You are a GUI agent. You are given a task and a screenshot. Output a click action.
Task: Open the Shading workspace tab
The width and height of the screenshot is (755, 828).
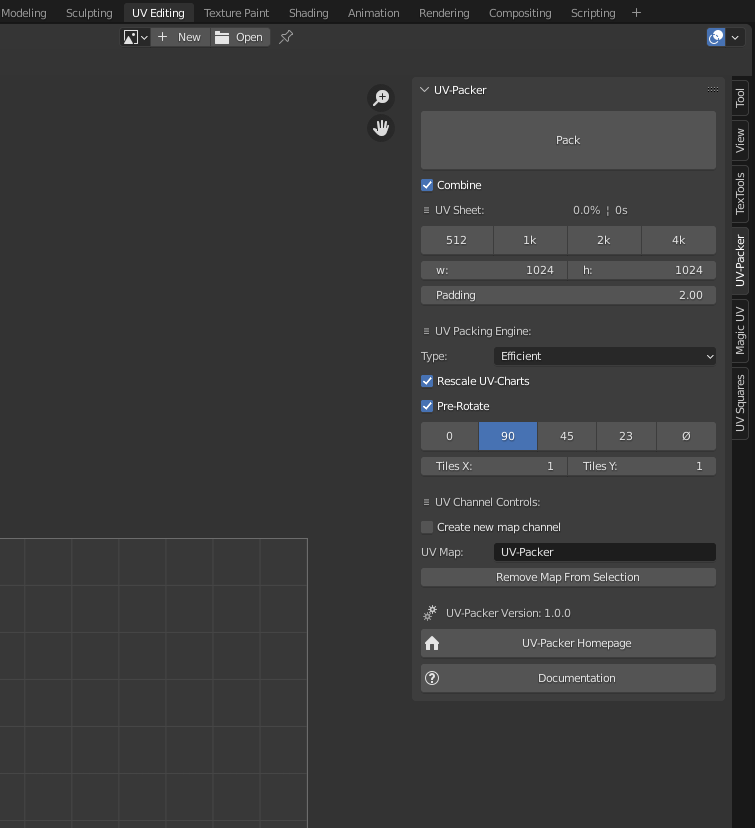(x=308, y=13)
